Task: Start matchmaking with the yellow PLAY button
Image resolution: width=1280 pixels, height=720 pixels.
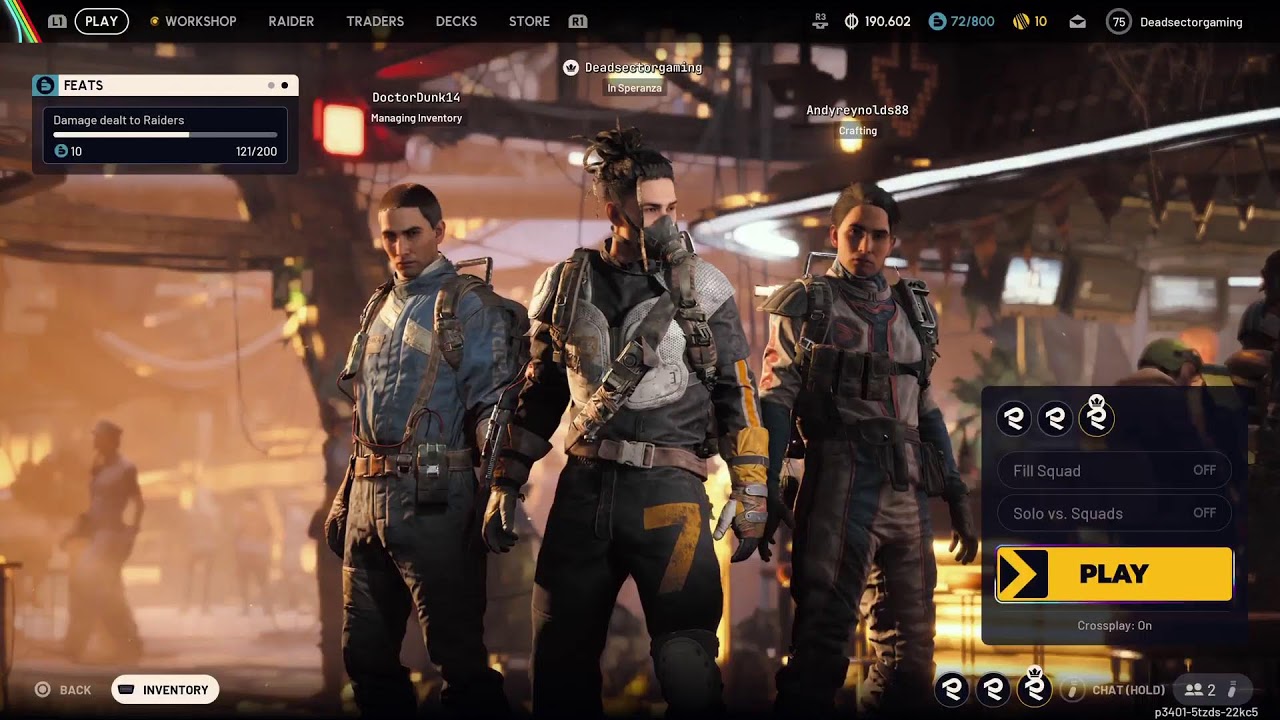Action: [x=1114, y=574]
